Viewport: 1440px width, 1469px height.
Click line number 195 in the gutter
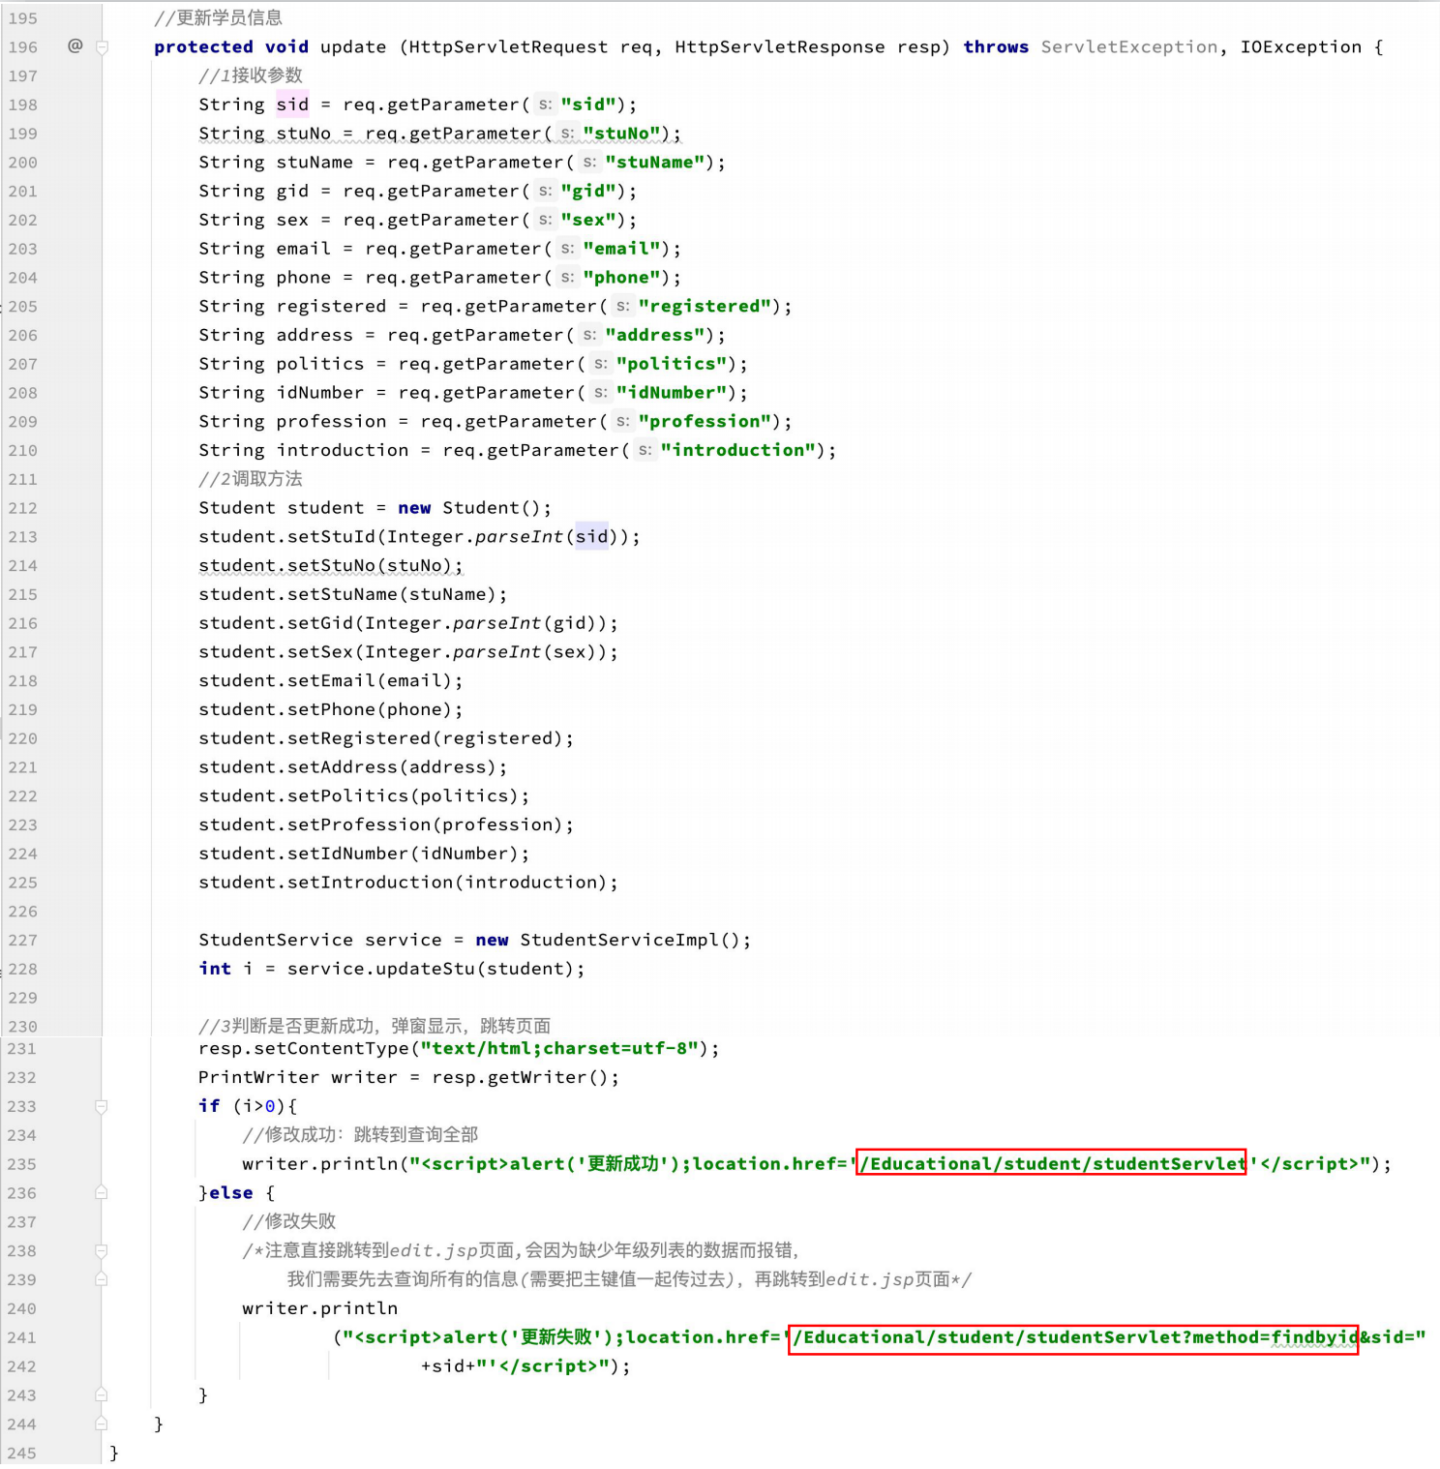[x=22, y=18]
